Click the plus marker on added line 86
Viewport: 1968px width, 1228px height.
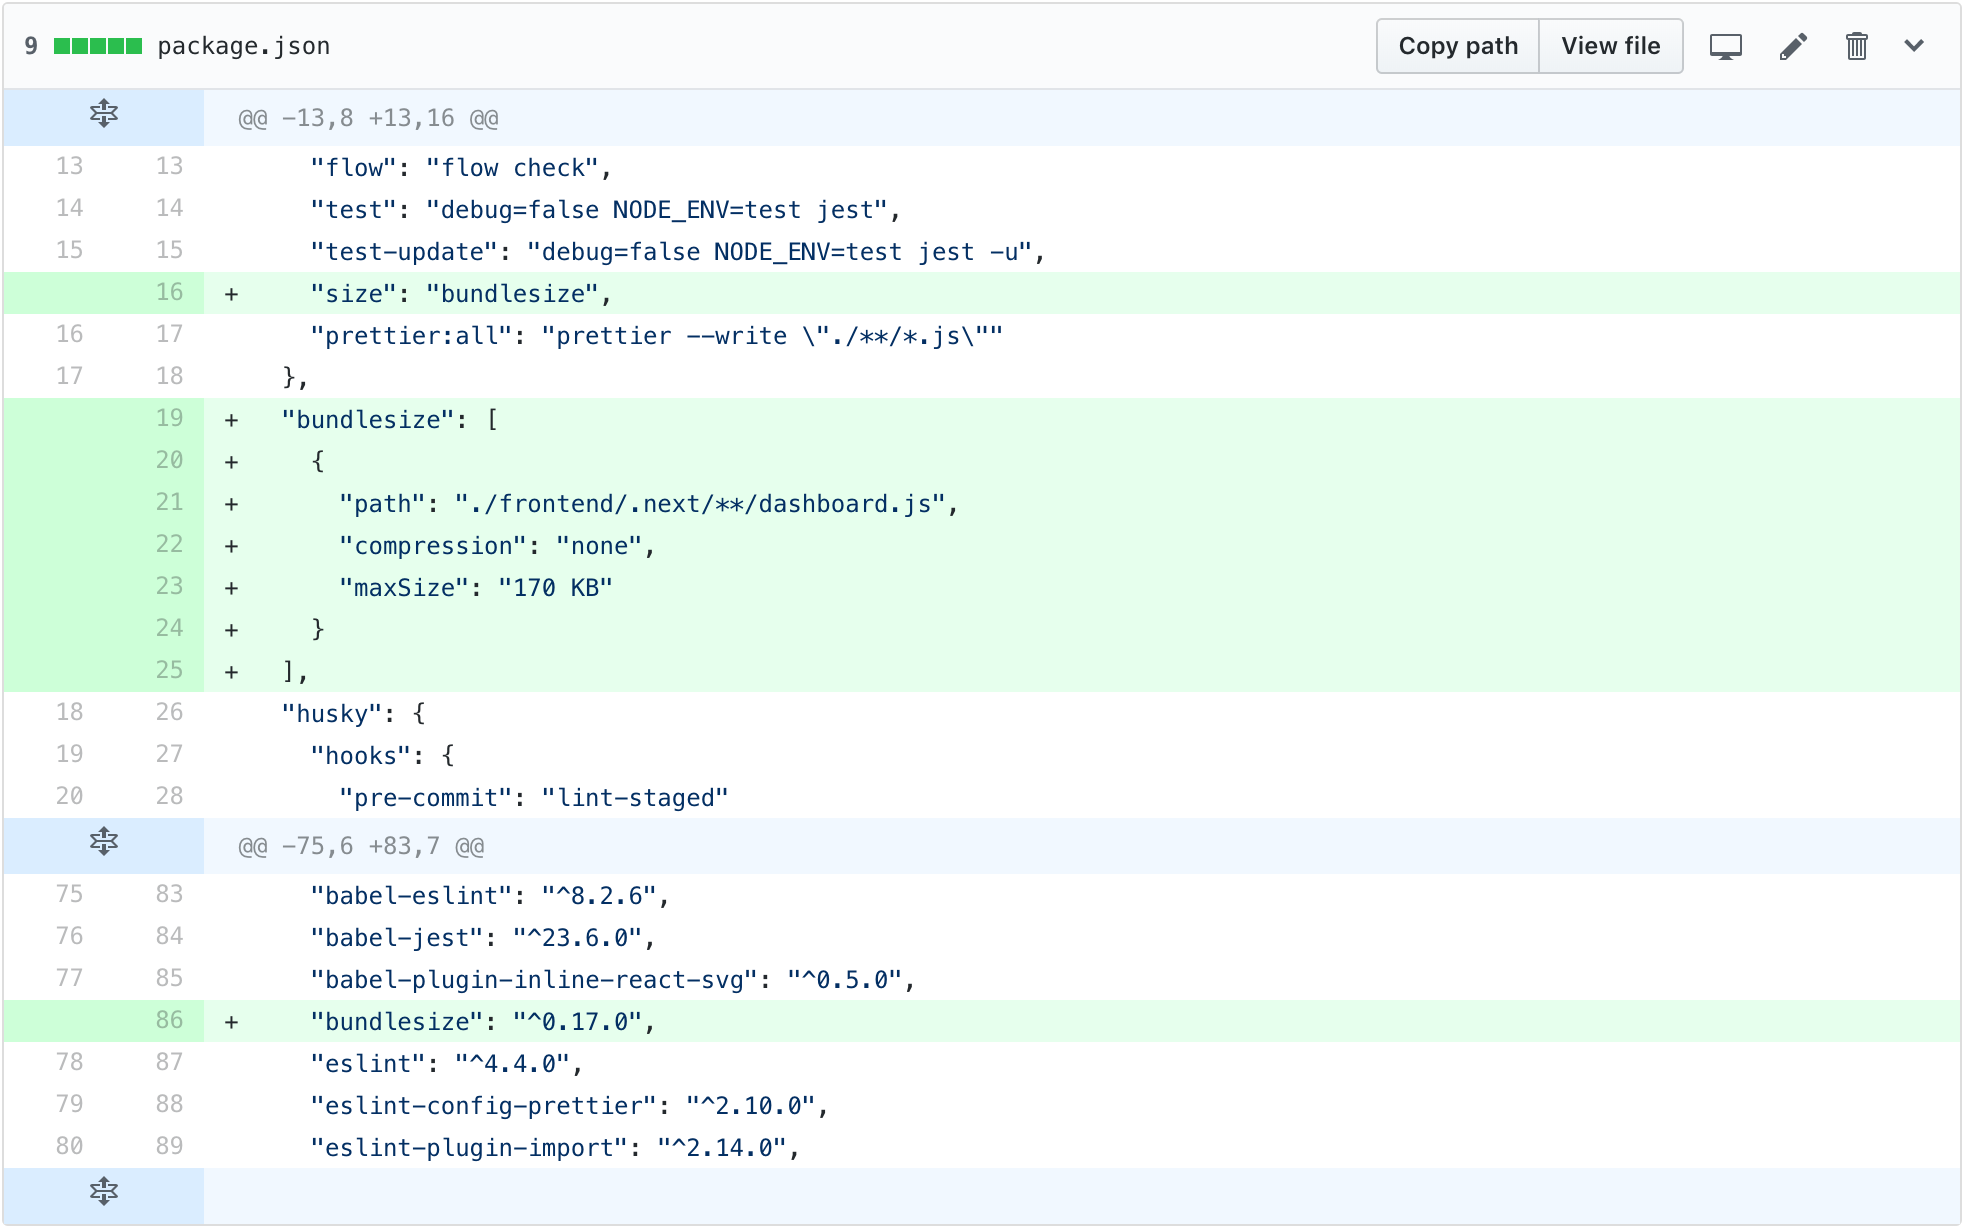coord(231,1022)
